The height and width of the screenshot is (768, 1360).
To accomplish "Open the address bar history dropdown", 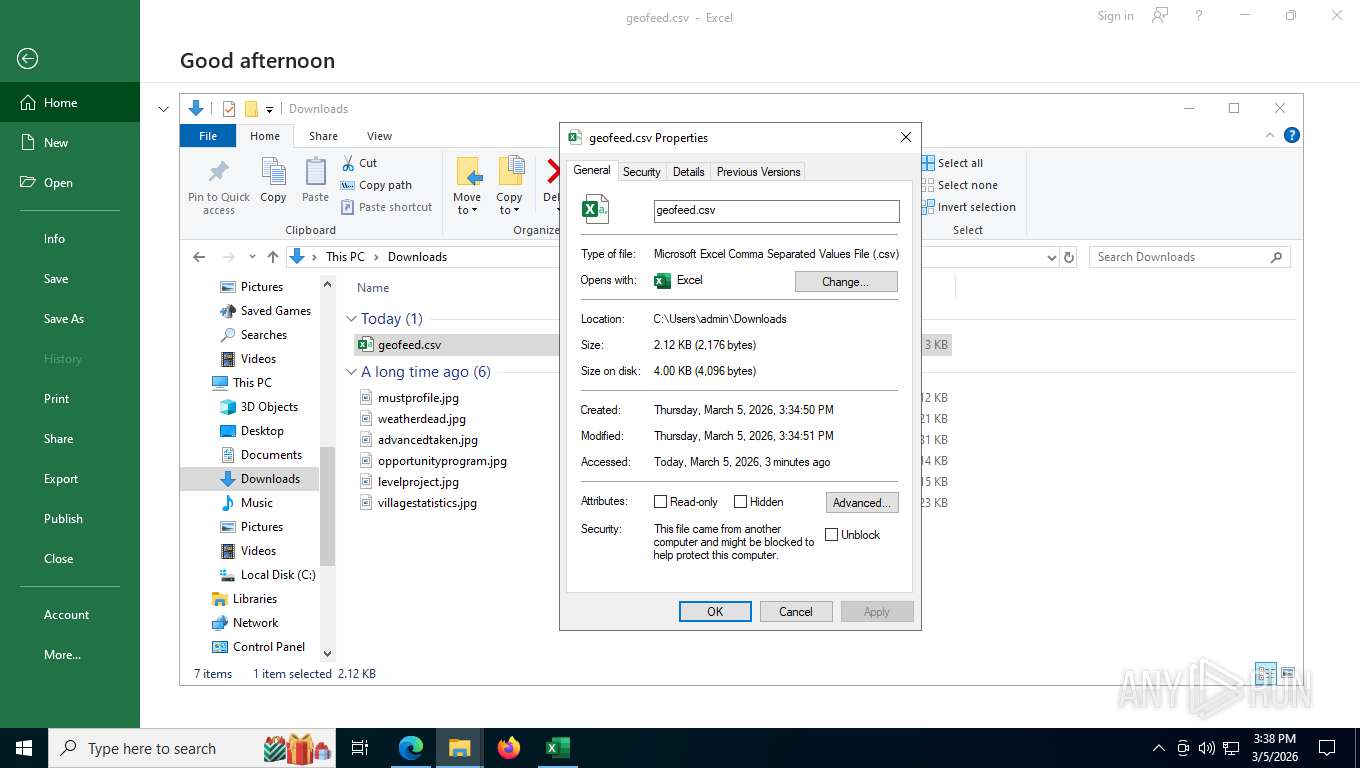I will click(1051, 257).
